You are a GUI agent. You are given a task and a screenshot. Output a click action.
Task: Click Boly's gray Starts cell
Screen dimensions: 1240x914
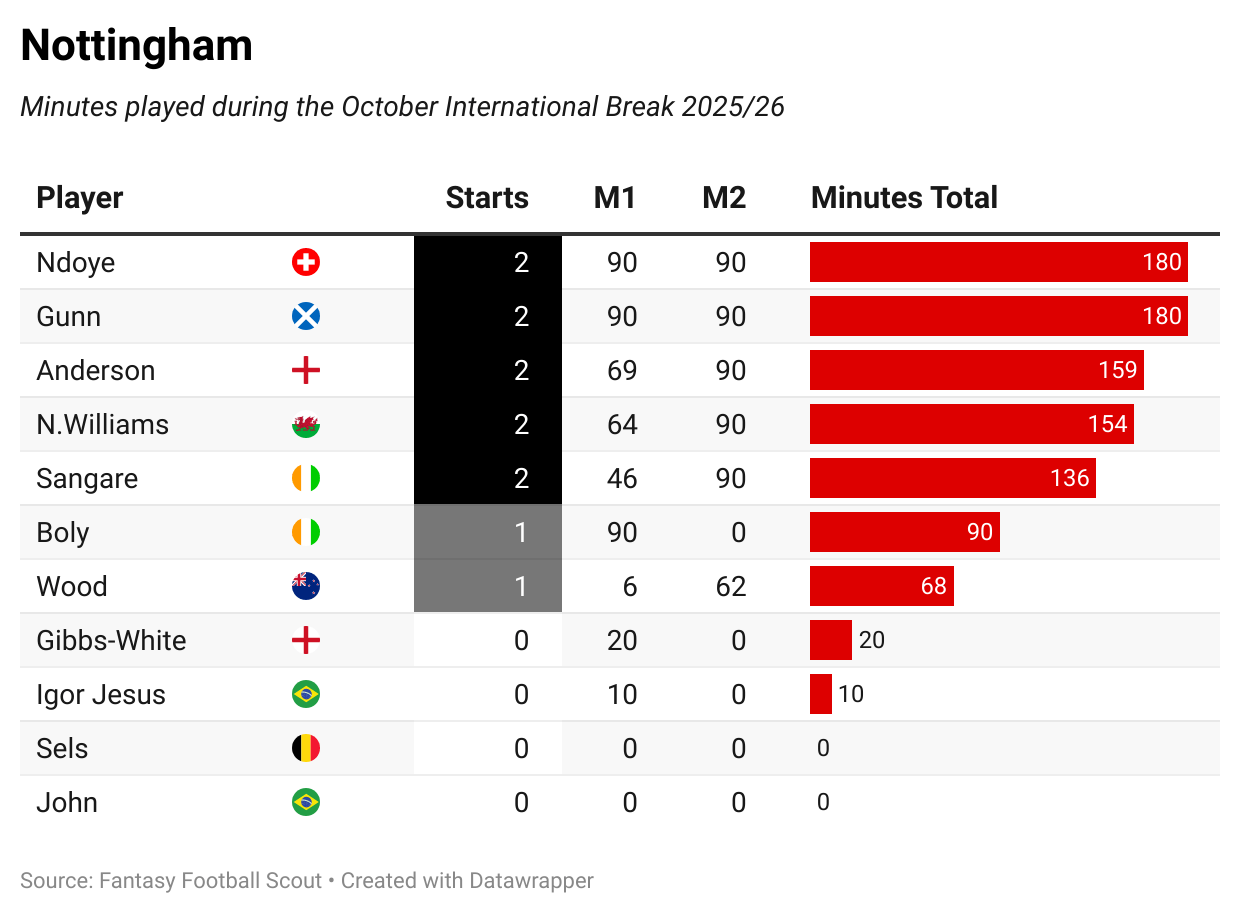(488, 533)
